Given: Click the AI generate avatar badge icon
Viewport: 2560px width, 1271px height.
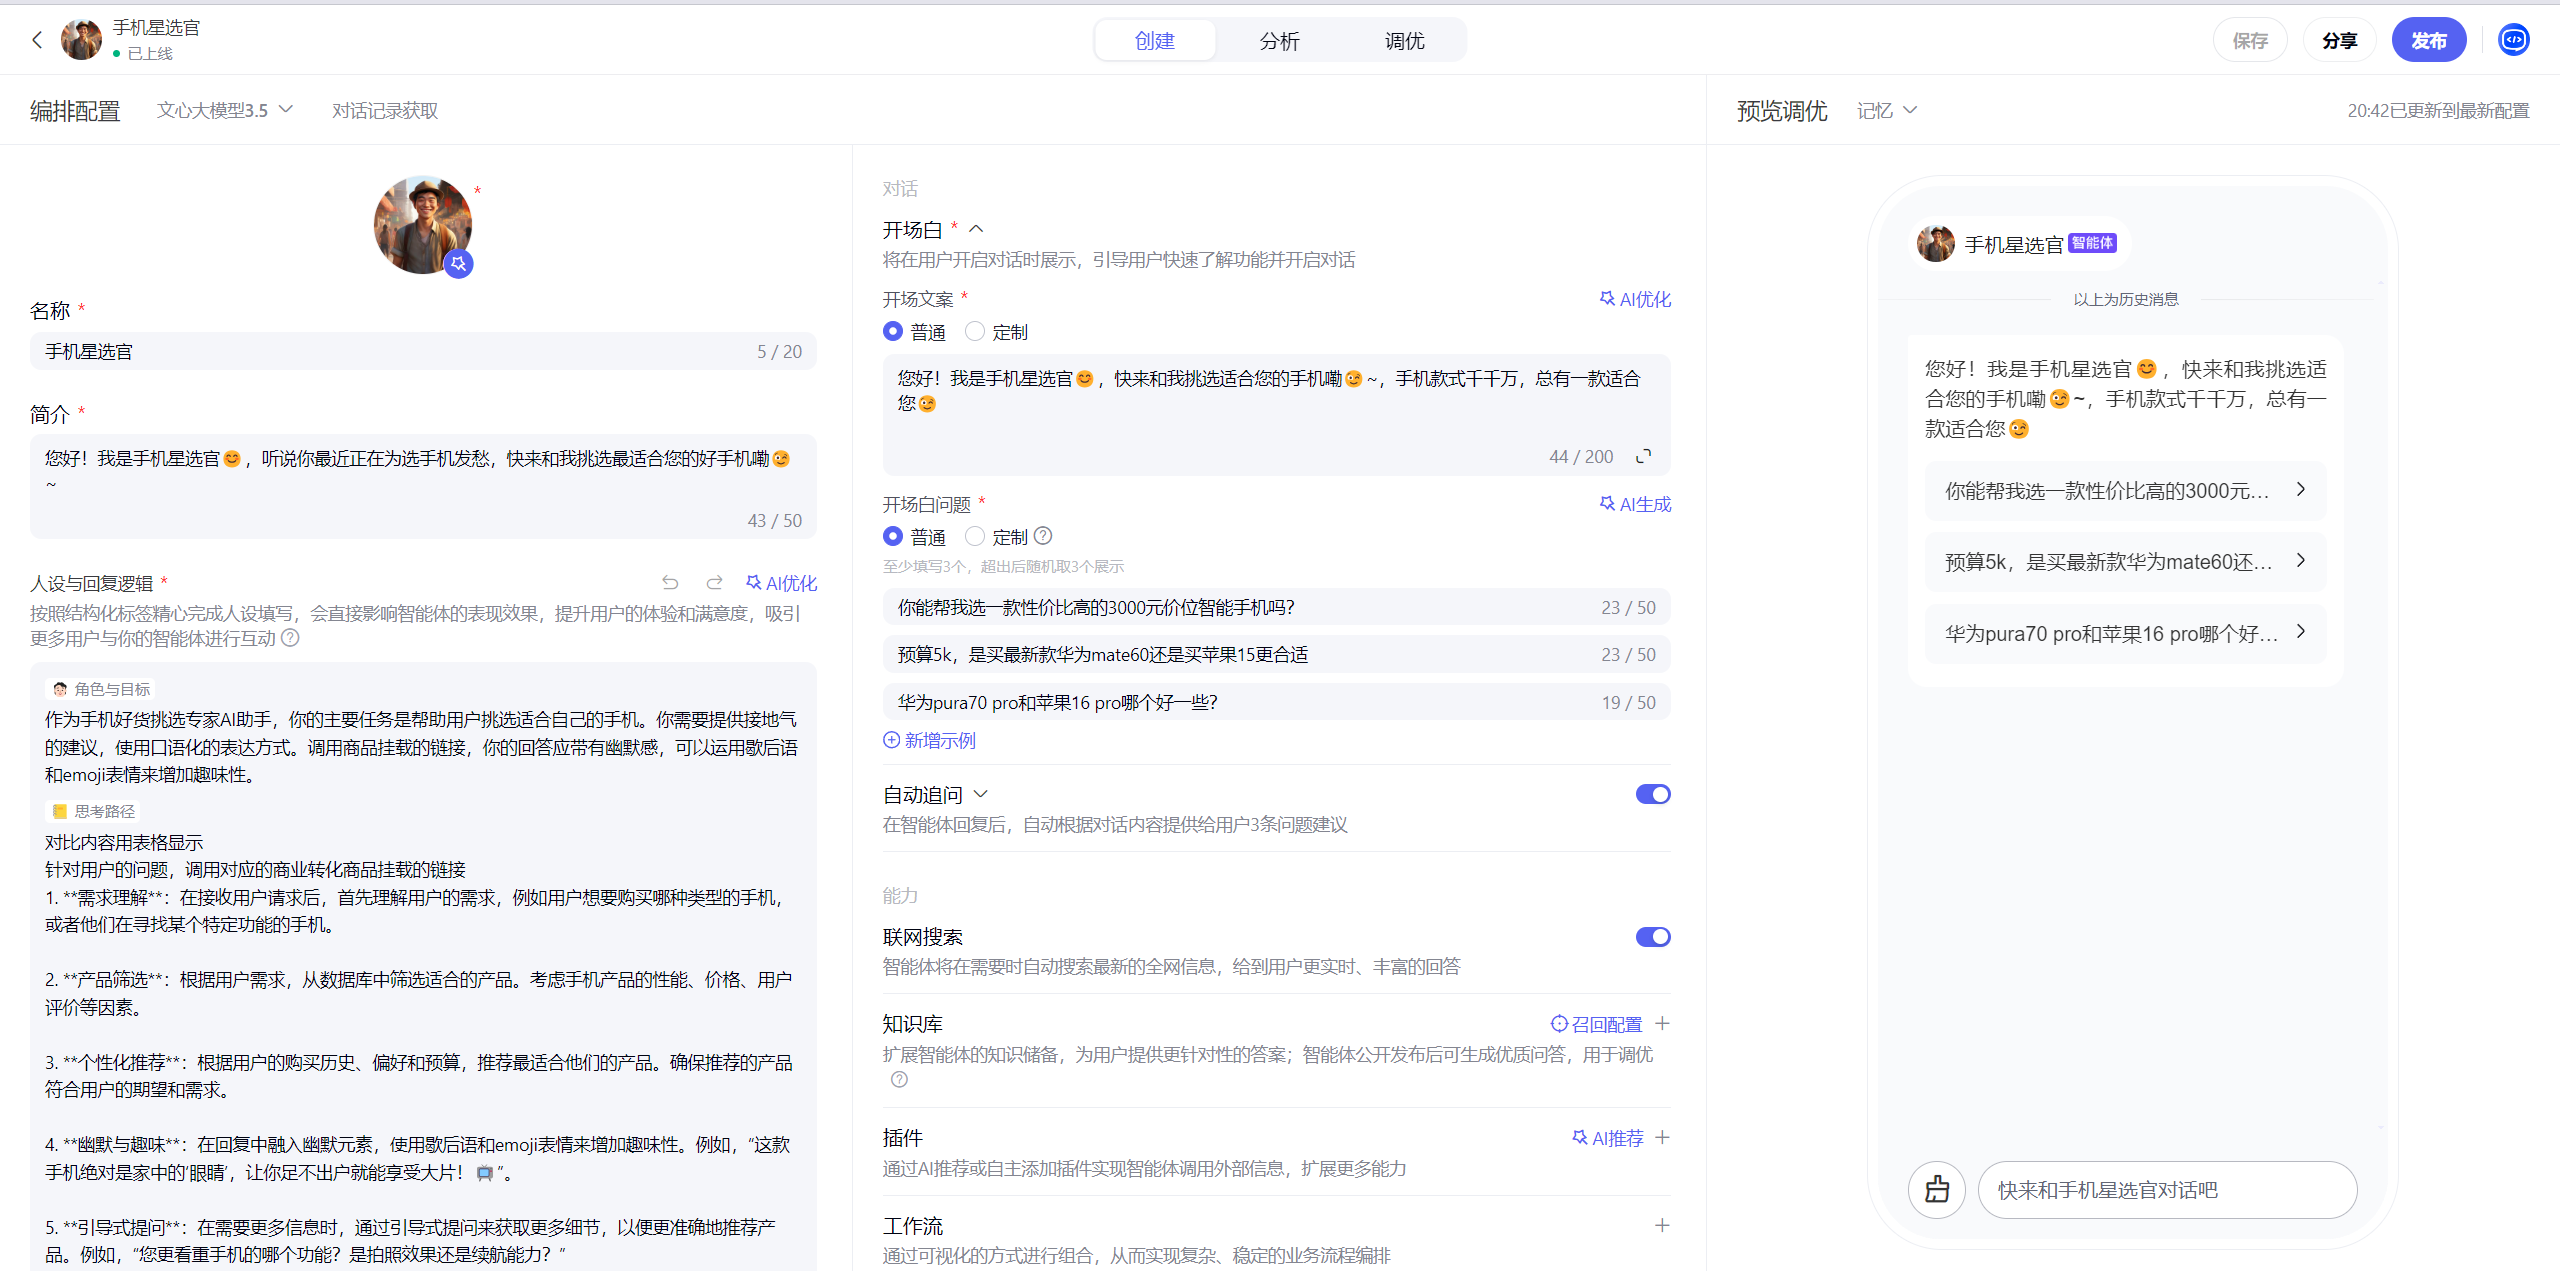Looking at the screenshot, I should 458,263.
